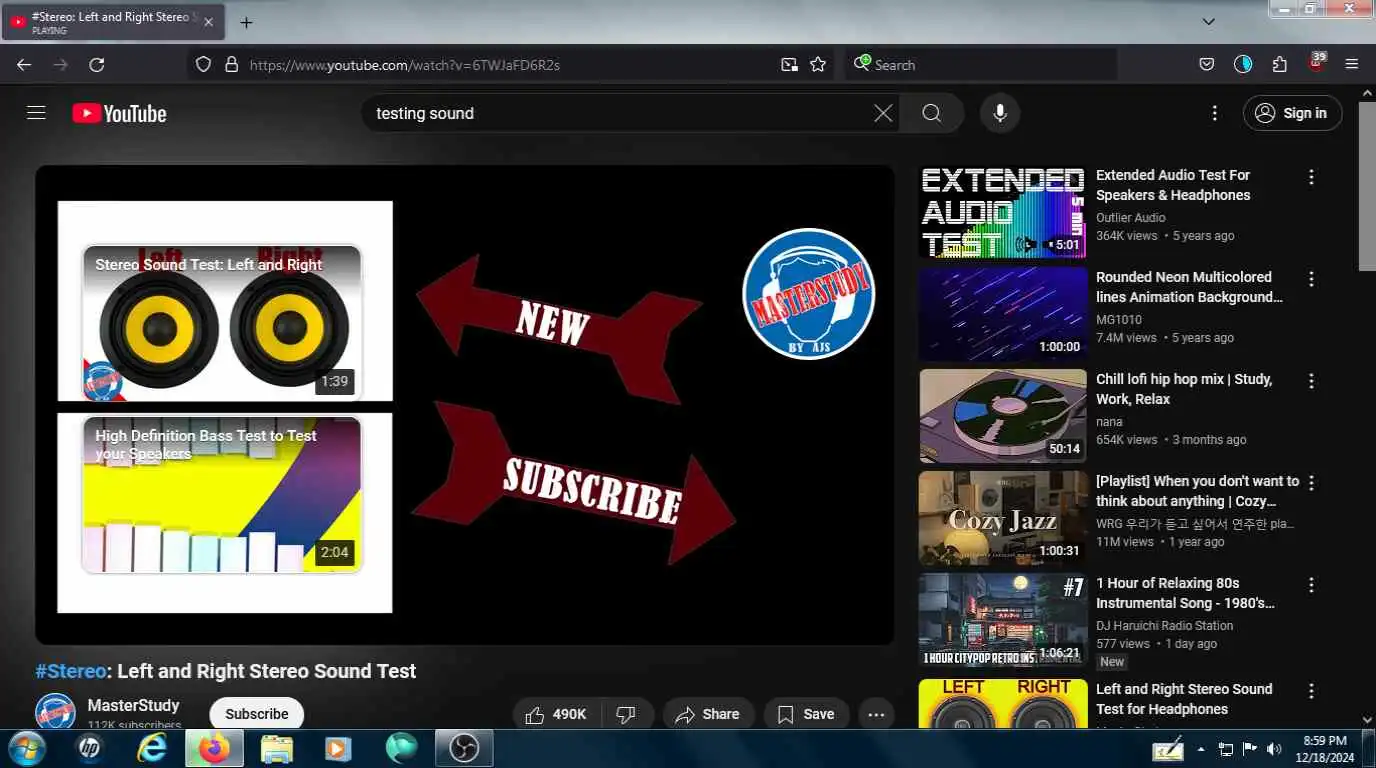Screen dimensions: 1376x768
Task: Click the MasterStudy channel avatar
Action: tap(55, 712)
